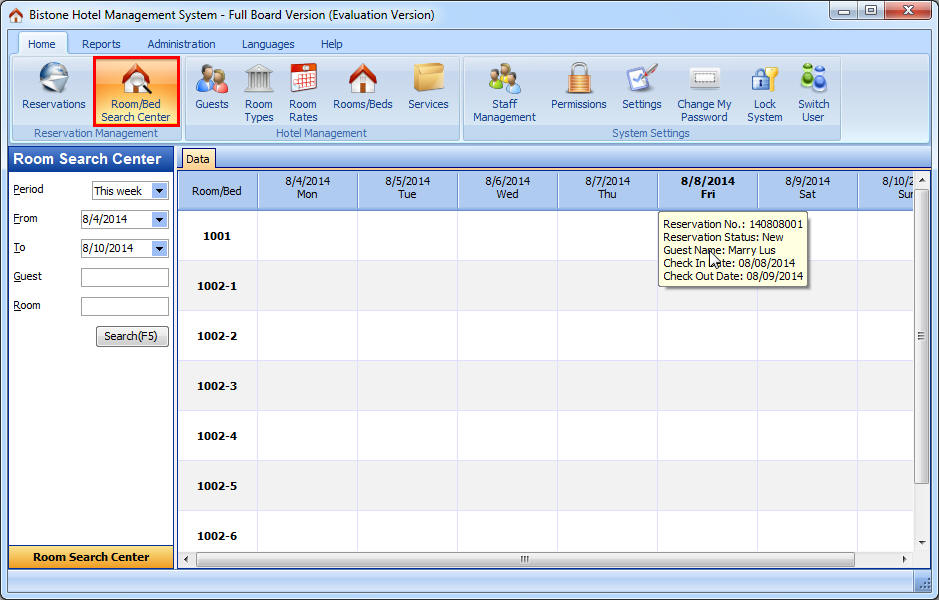Select the Room Types icon

pos(259,91)
